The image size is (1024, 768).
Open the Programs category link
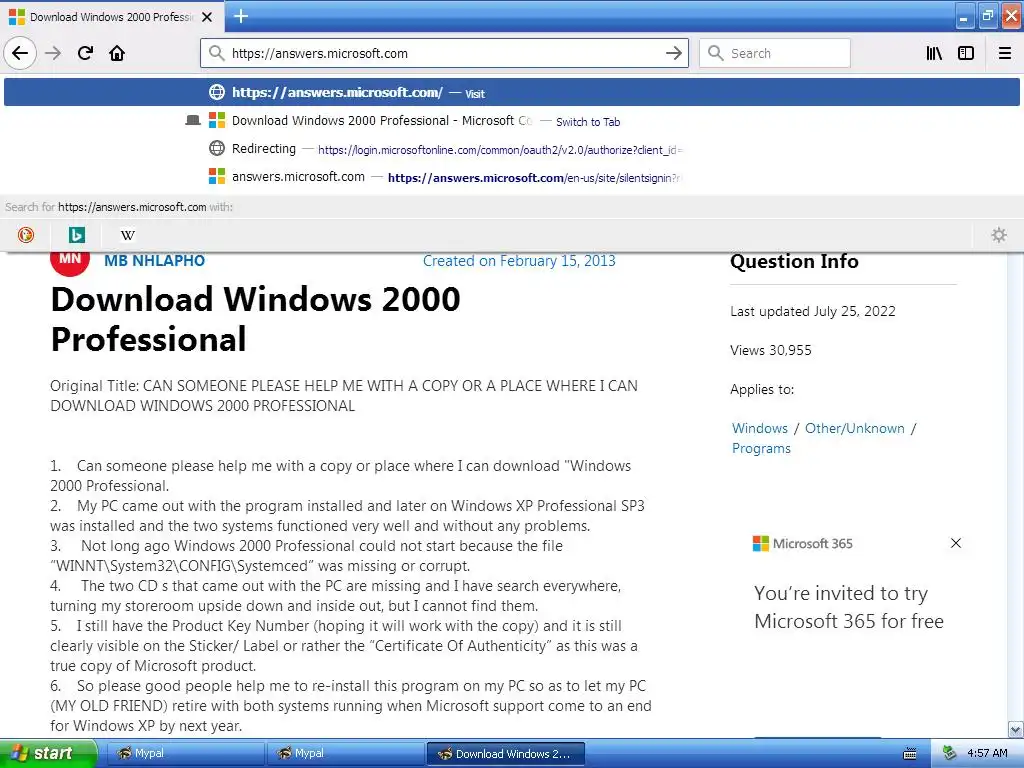pyautogui.click(x=761, y=448)
